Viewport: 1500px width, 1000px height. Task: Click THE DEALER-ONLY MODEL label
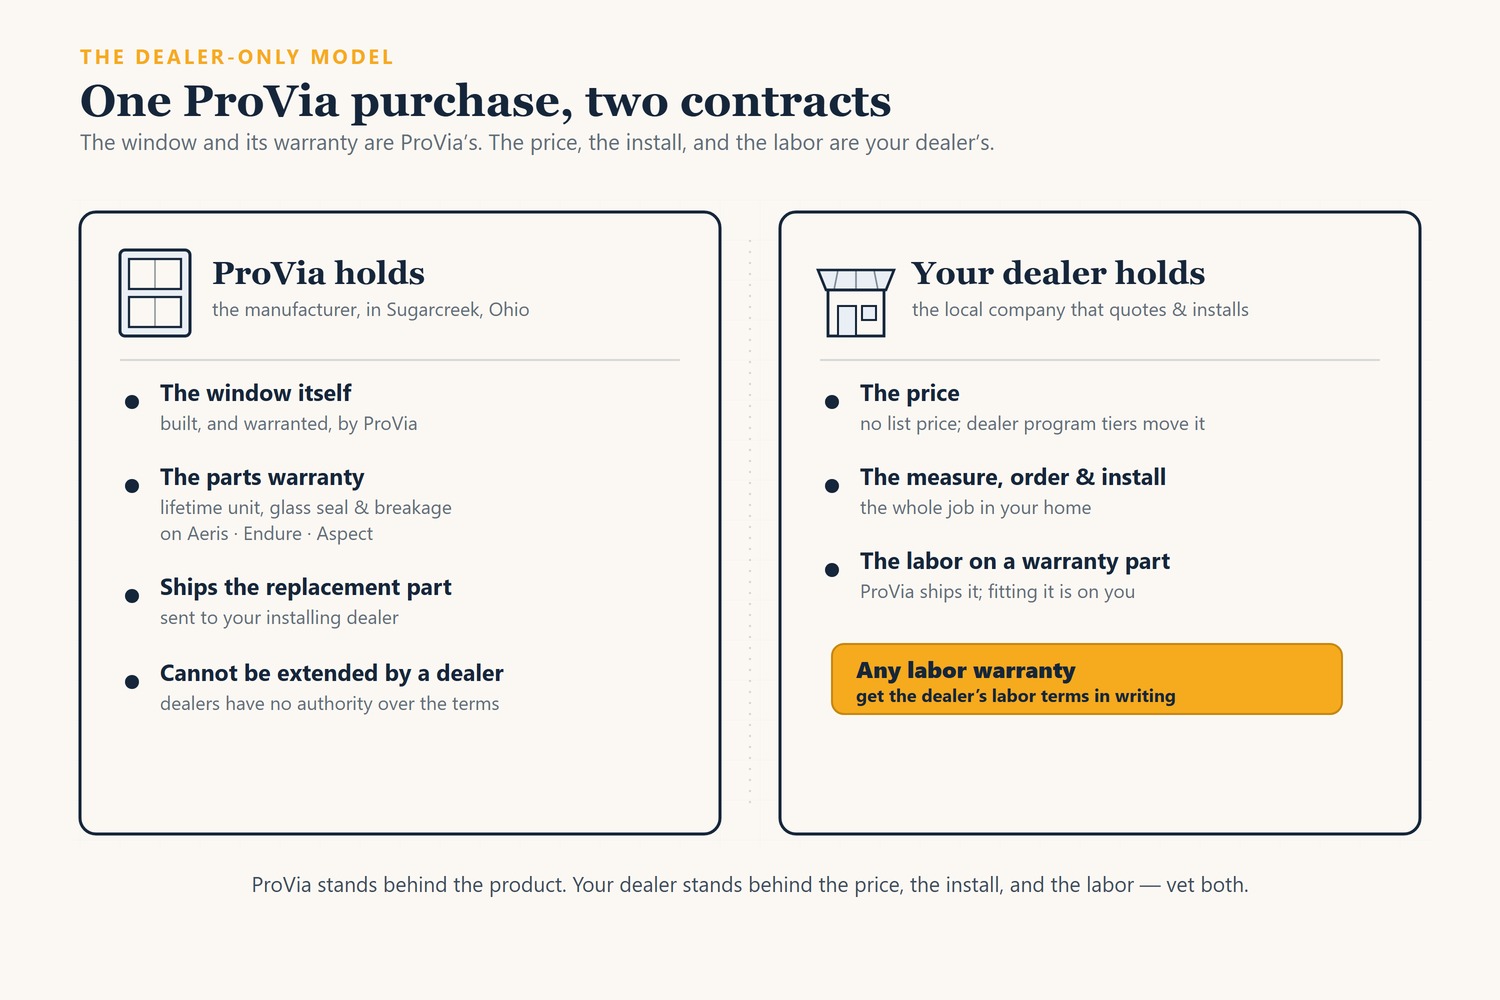(x=237, y=57)
